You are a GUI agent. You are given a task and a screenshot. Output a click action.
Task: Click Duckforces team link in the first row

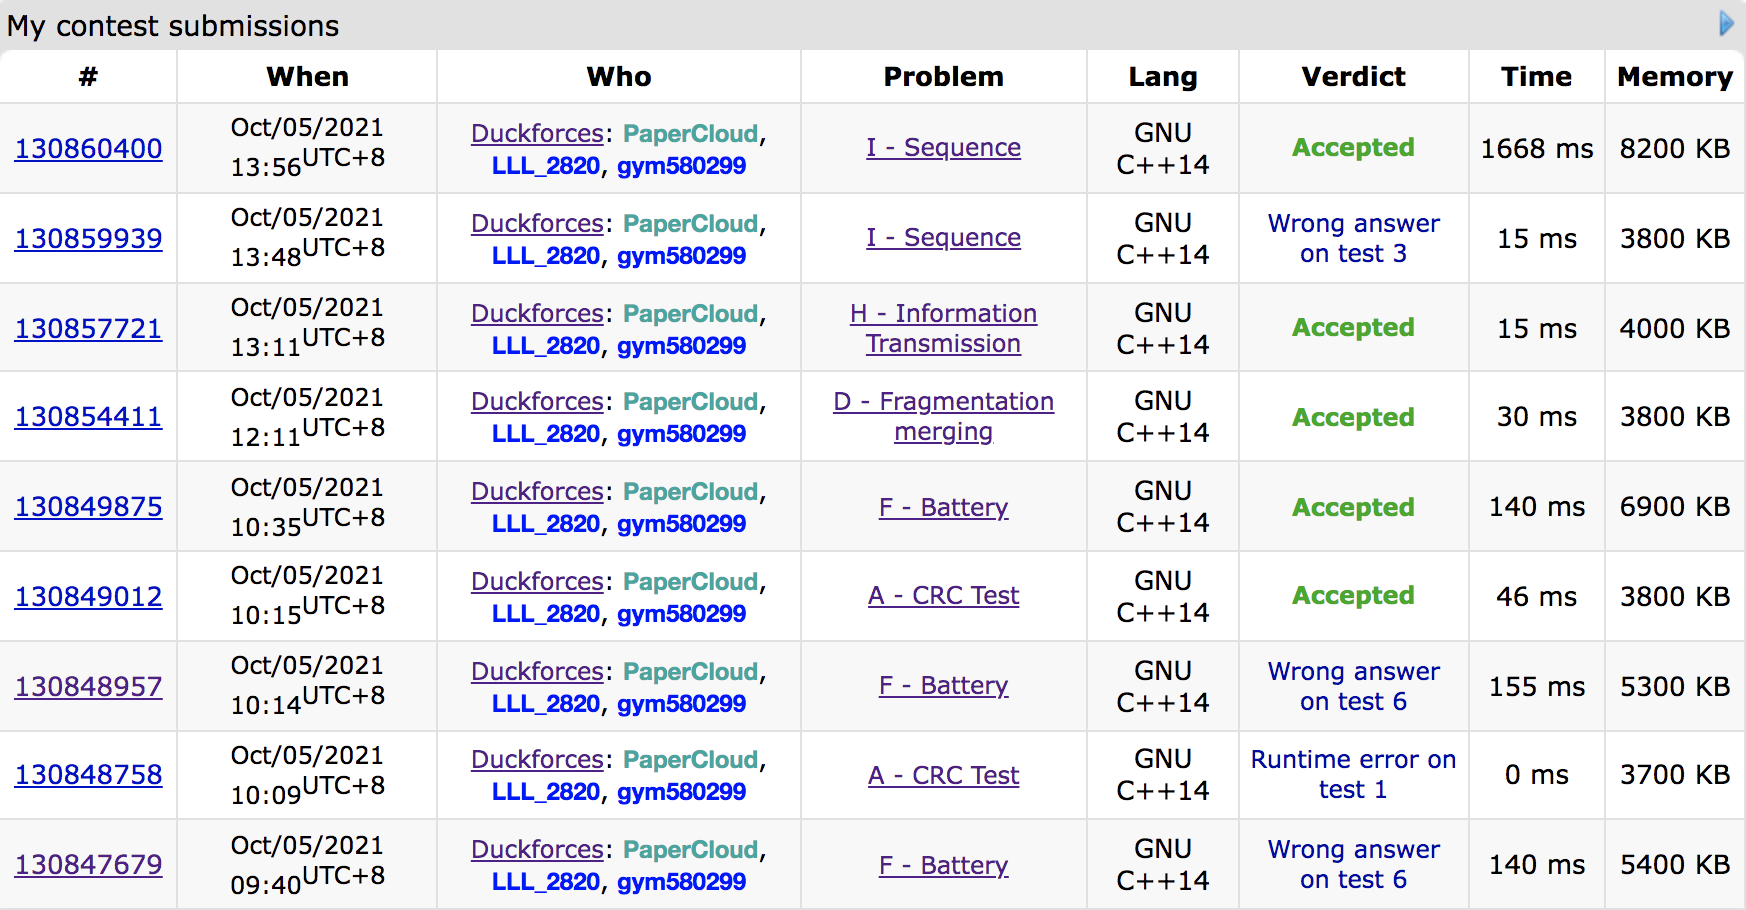537,134
